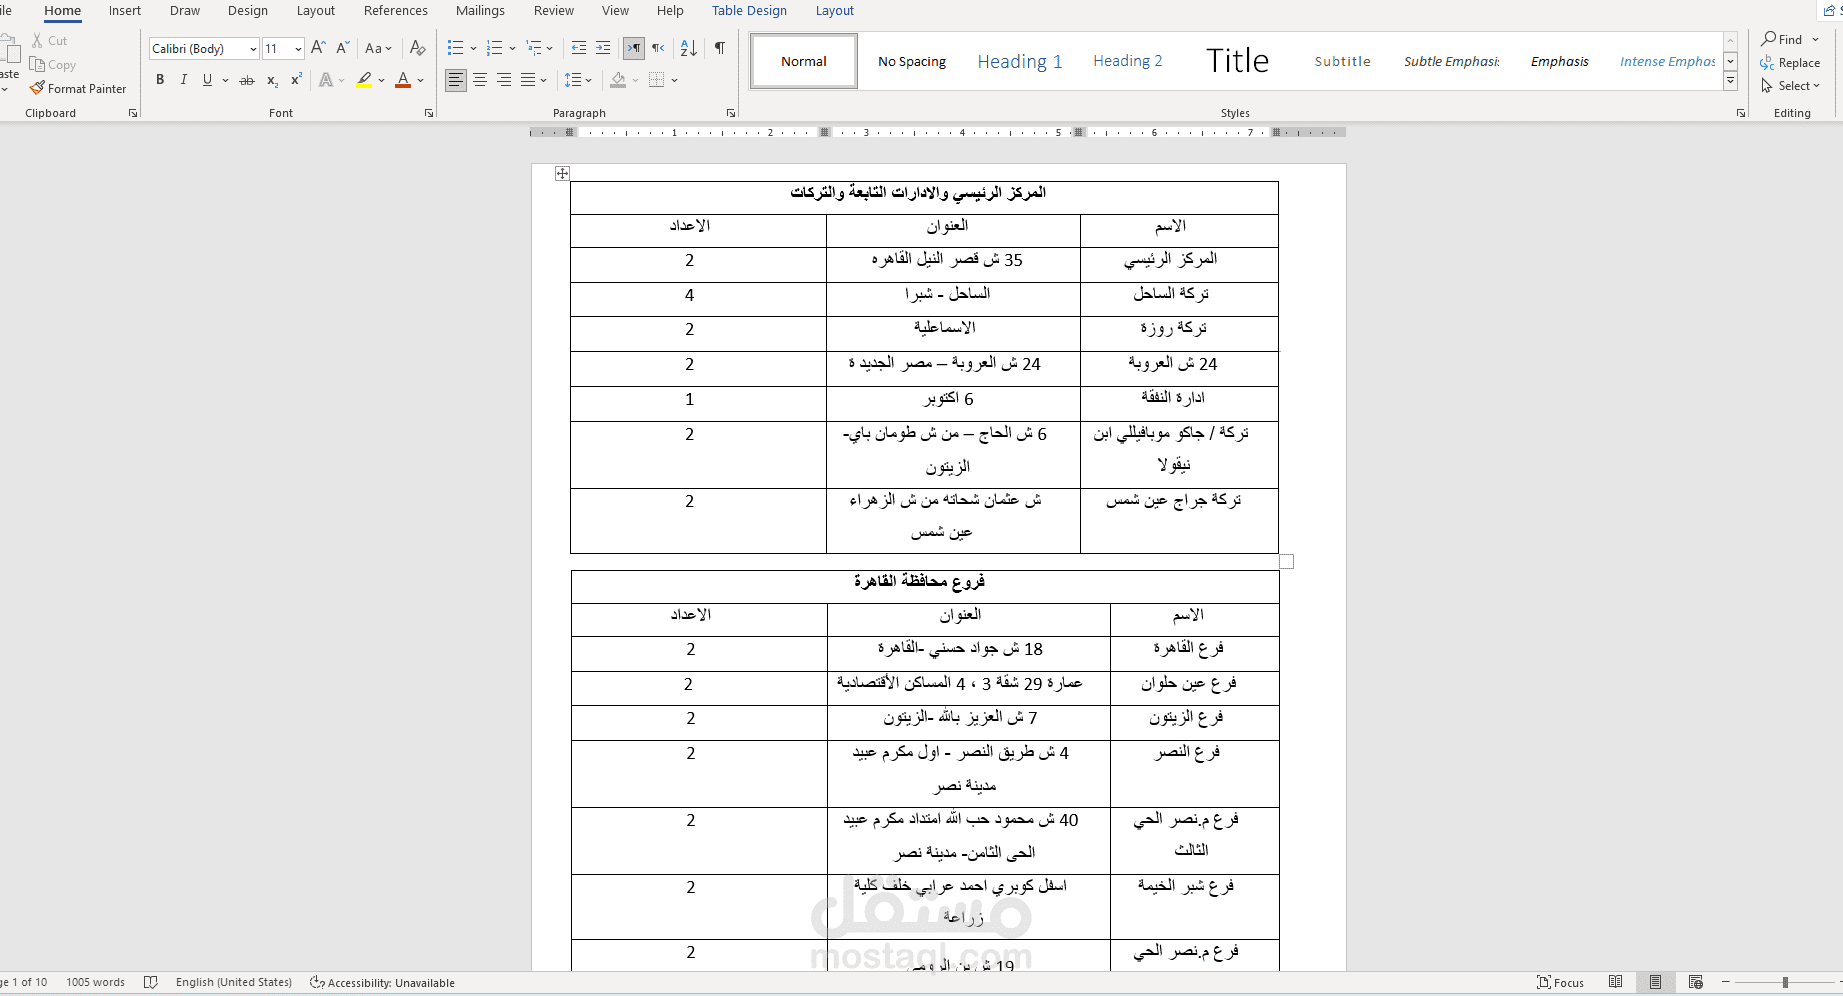Switch to Web Layout view
This screenshot has height=996, width=1843.
[1695, 982]
